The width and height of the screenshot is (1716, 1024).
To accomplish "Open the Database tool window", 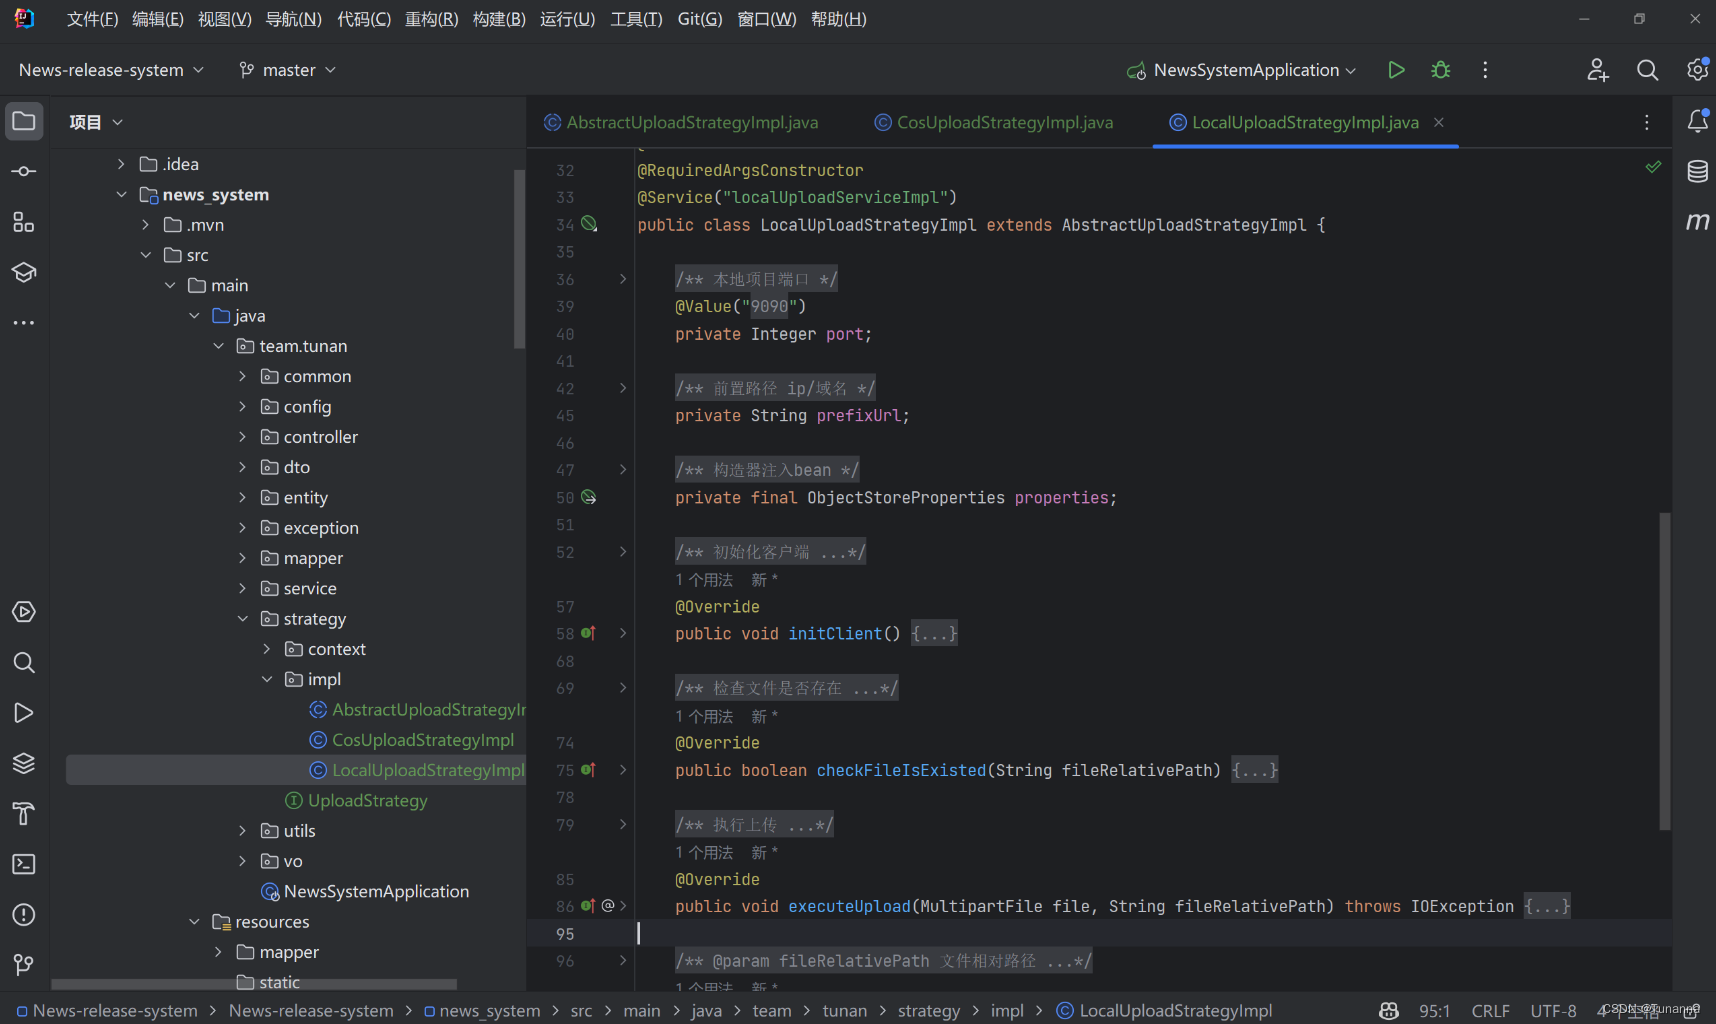I will pos(1697,171).
